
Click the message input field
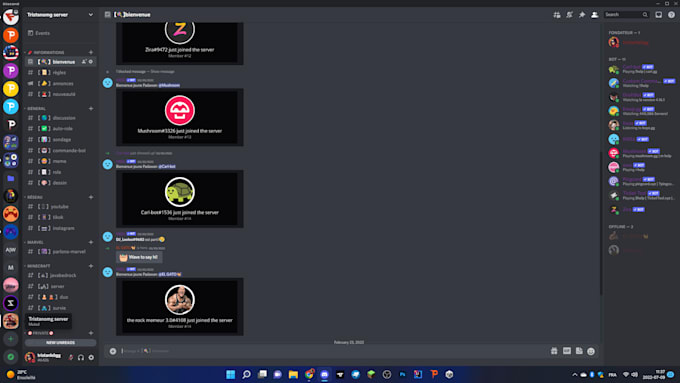pyautogui.click(x=332, y=351)
